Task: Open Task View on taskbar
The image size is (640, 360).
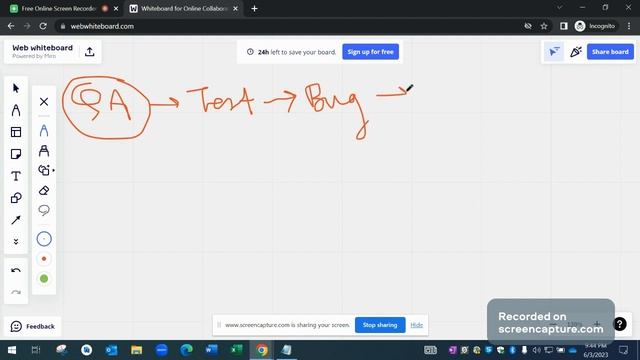Action: 36,350
